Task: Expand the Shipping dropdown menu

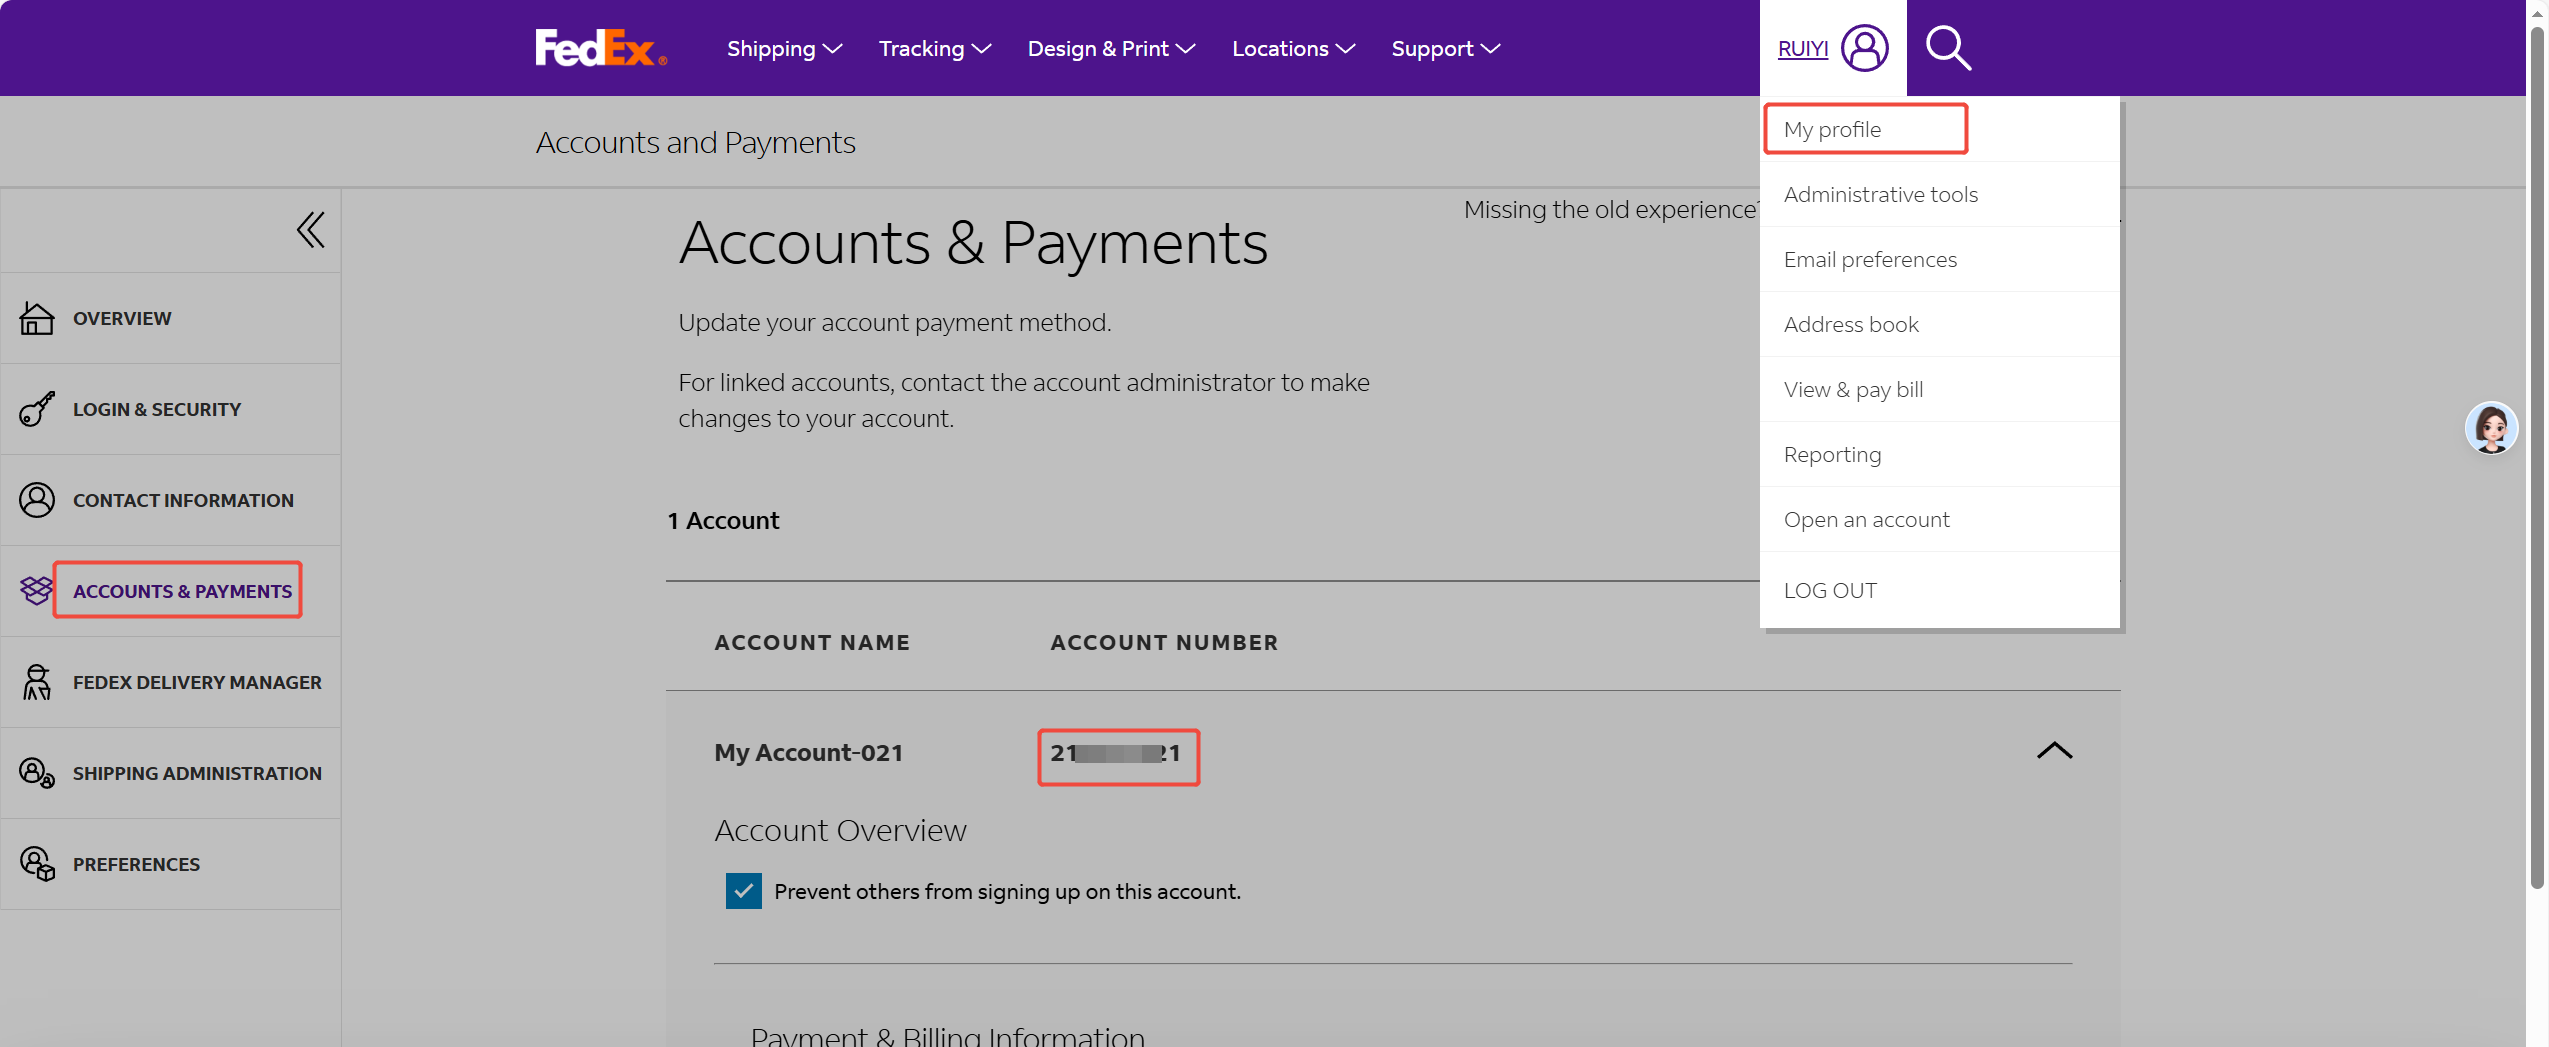Action: (784, 48)
